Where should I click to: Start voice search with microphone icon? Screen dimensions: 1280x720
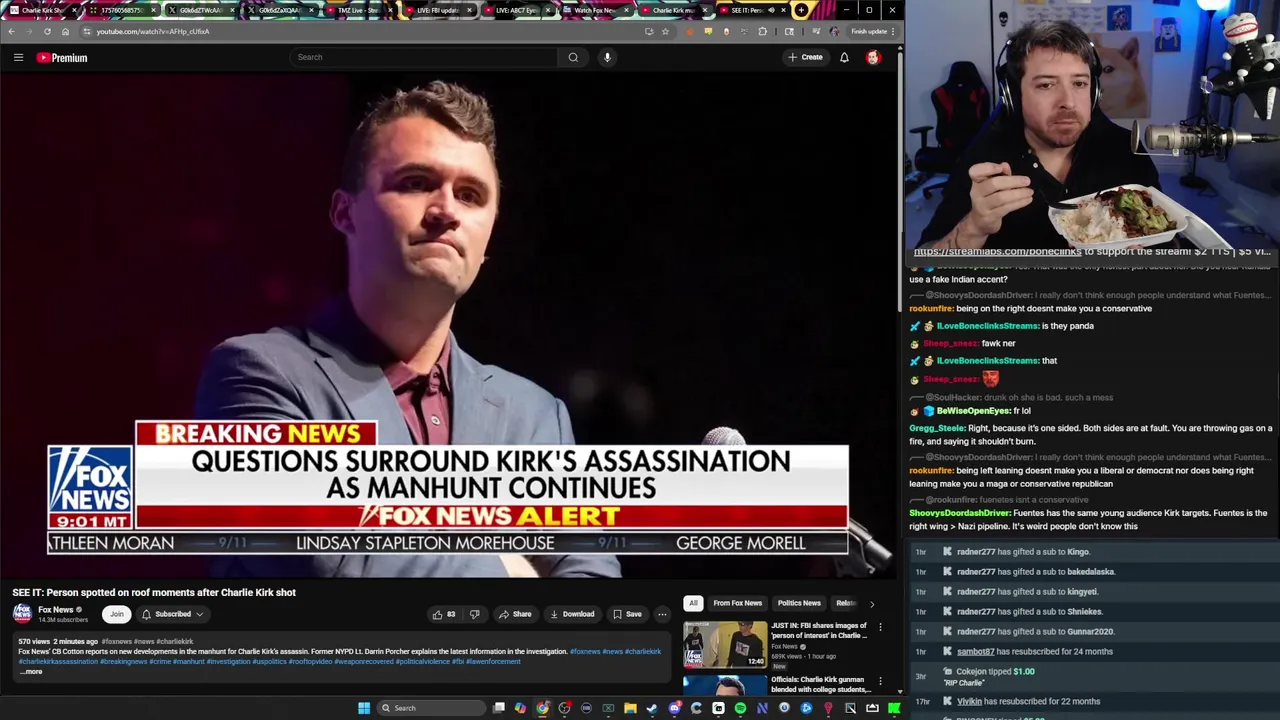click(607, 57)
